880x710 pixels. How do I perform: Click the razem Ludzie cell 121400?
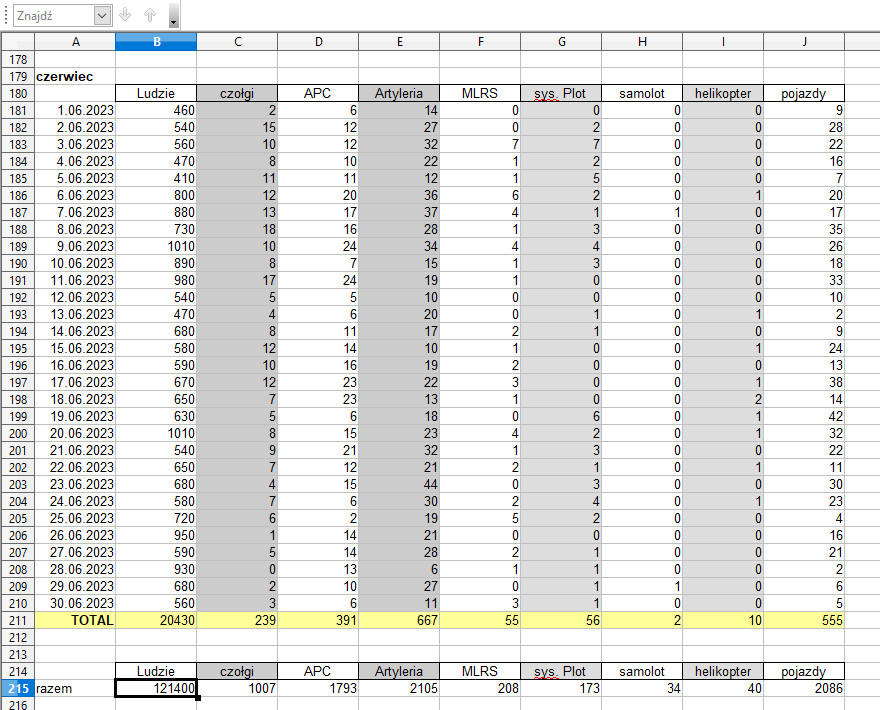(x=156, y=688)
